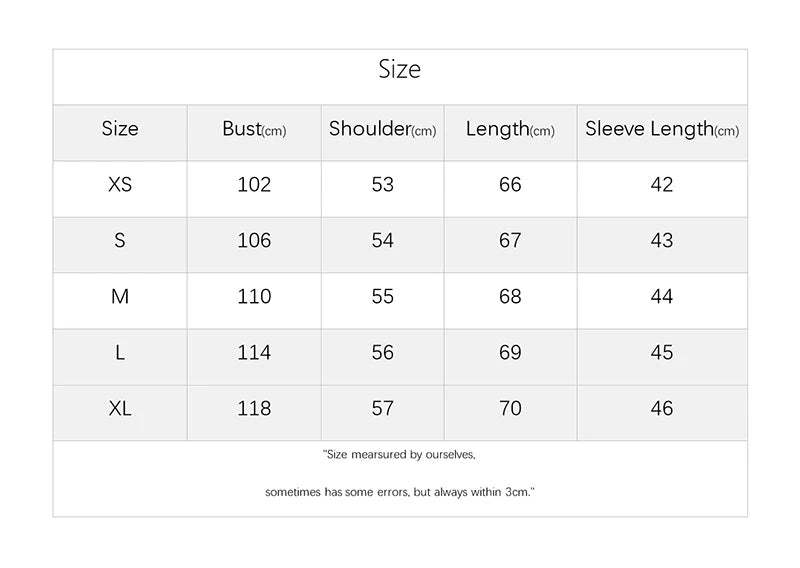Click the bust value 102 cell
Image resolution: width=800 pixels, height=568 pixels.
coord(254,185)
